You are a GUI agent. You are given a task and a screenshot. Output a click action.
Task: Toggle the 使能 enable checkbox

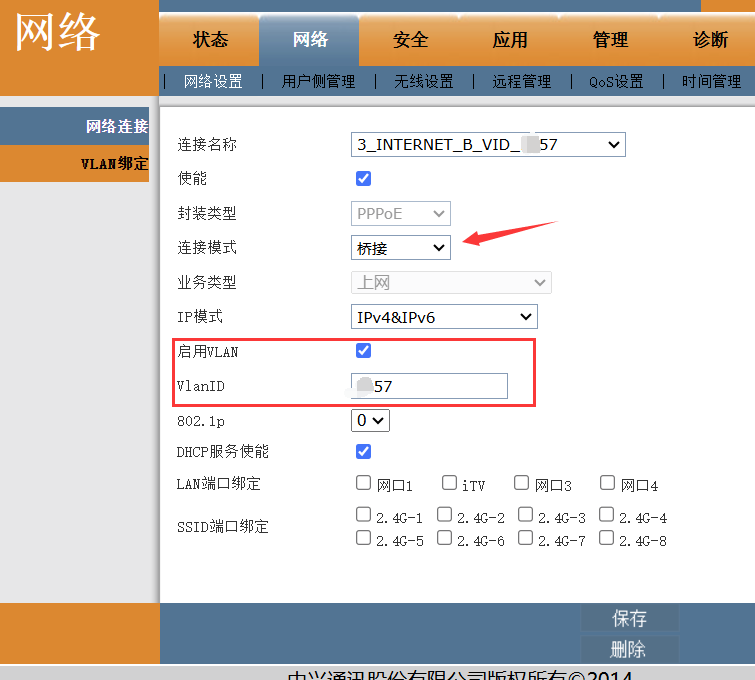364,179
